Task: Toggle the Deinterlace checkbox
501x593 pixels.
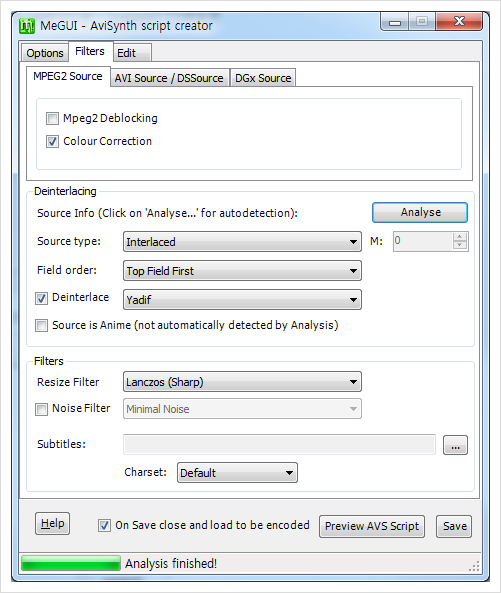Action: click(x=41, y=298)
